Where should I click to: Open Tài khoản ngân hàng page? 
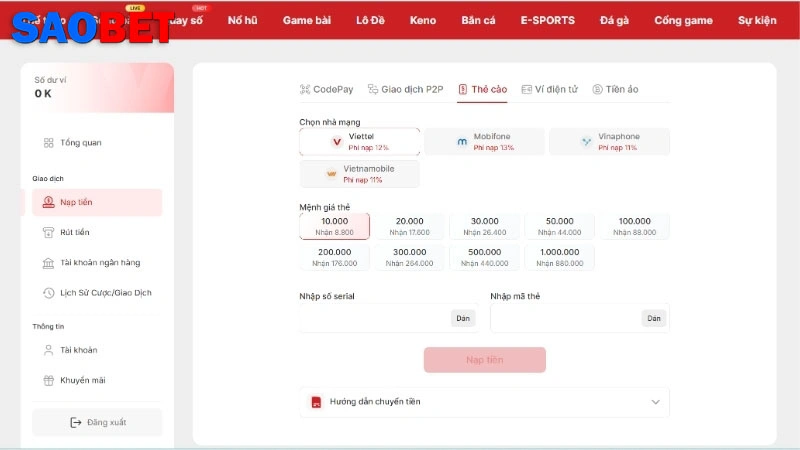(x=97, y=263)
